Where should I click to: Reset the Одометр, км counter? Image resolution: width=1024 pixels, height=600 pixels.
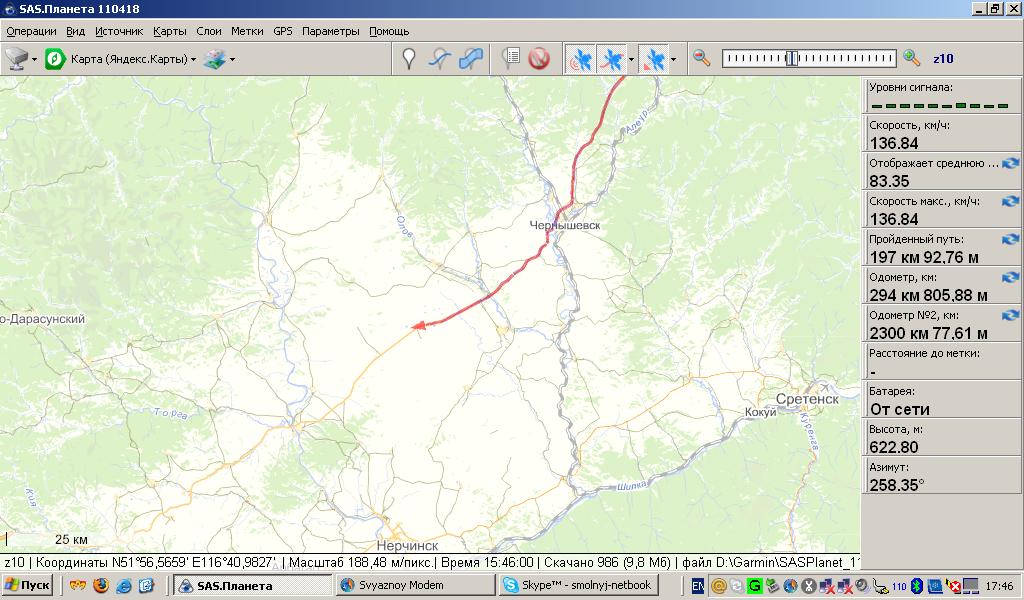click(x=1010, y=277)
